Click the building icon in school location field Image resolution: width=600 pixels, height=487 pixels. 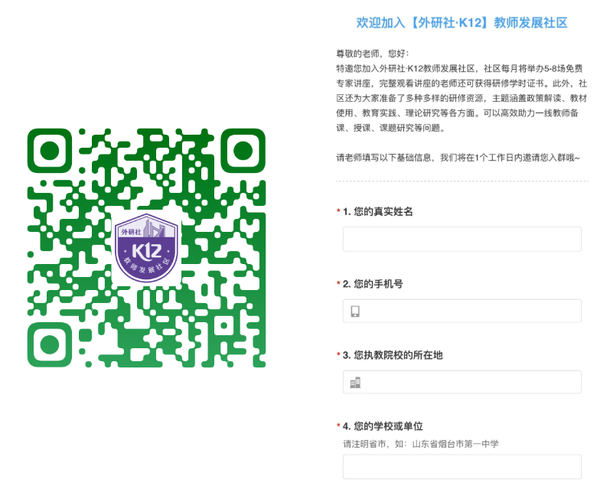pos(355,383)
